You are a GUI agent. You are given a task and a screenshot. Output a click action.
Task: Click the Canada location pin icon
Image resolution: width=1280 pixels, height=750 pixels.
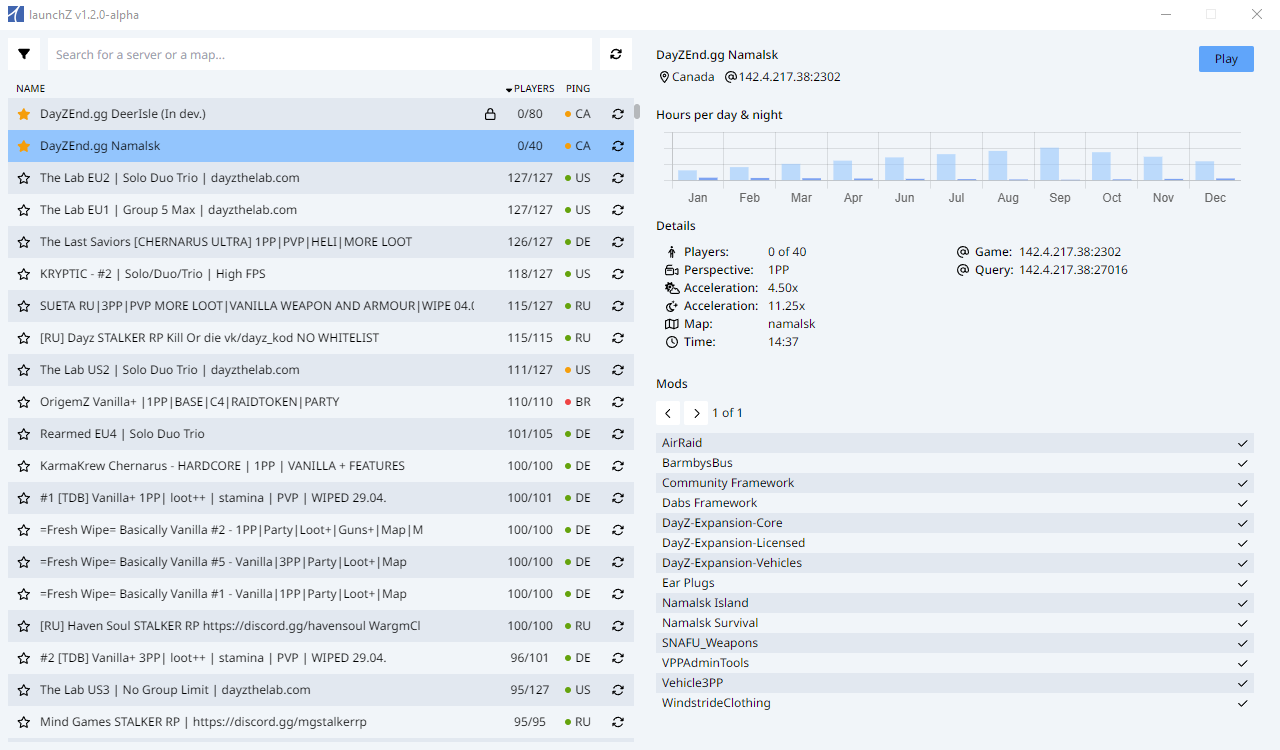[x=663, y=77]
